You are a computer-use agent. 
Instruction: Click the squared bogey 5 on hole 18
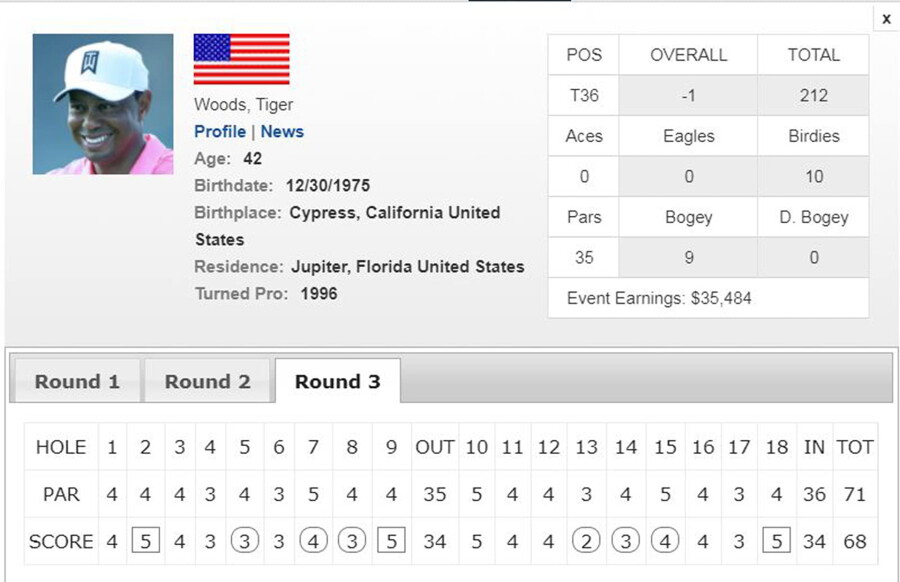777,541
